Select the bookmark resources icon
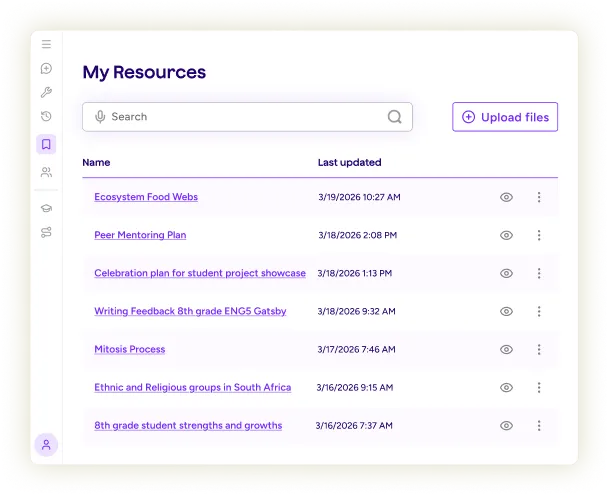609x496 pixels. coord(46,144)
